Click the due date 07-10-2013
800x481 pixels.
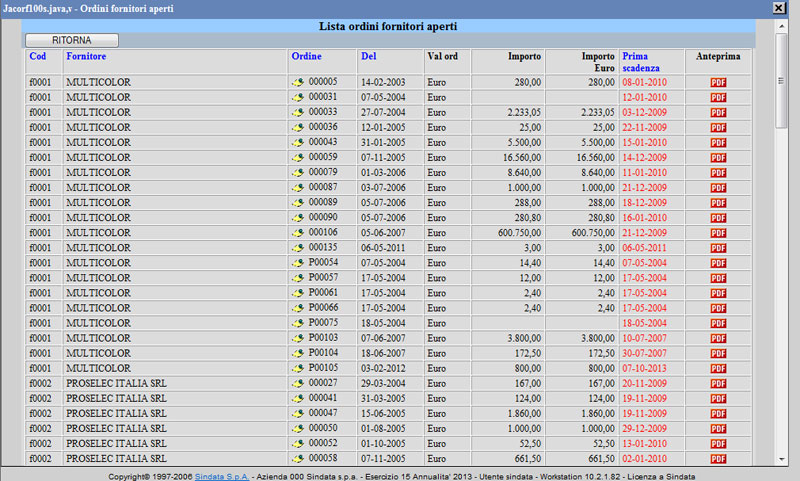coord(644,368)
